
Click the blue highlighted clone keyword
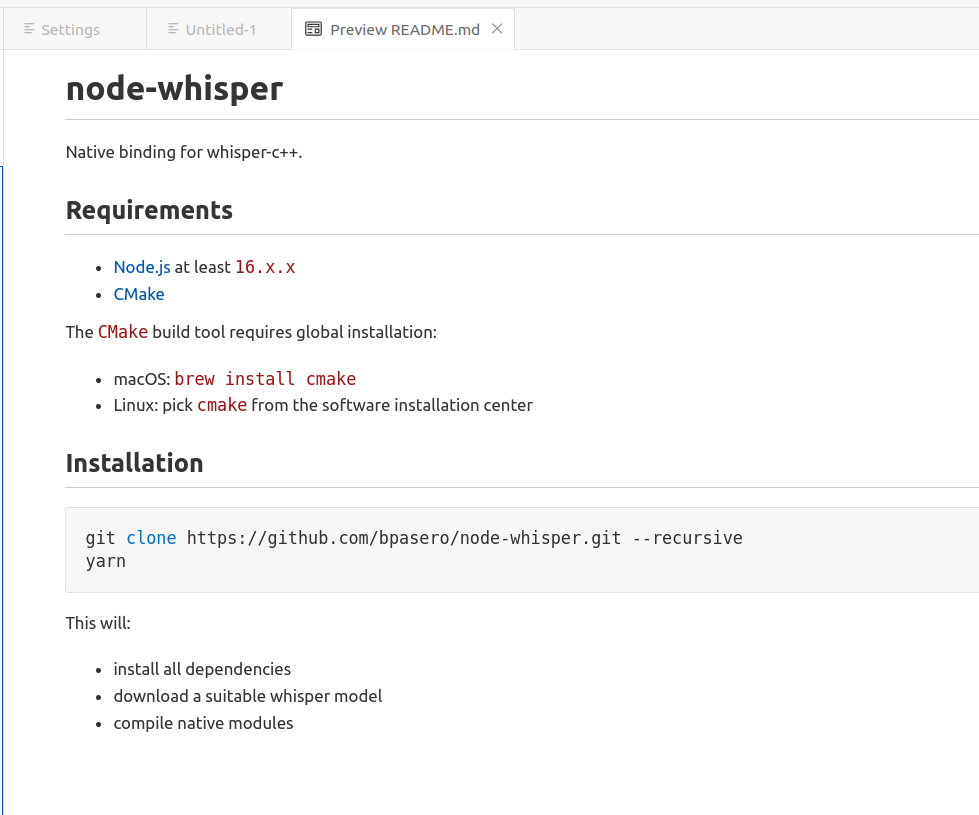pos(151,538)
